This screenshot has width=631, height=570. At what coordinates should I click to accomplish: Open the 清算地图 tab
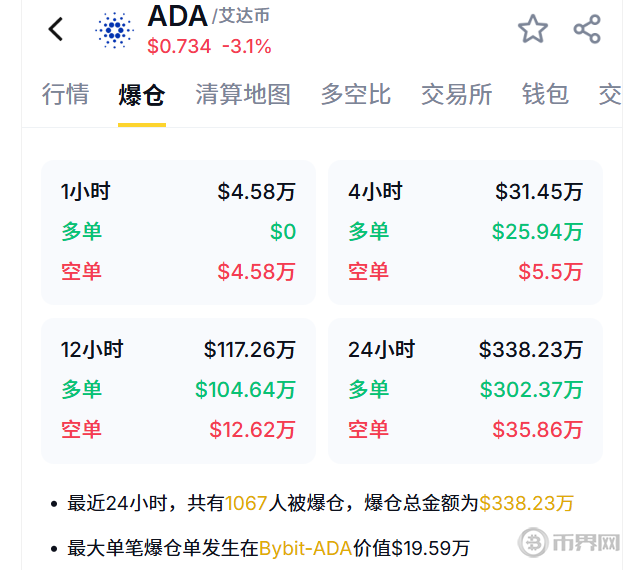[x=243, y=95]
